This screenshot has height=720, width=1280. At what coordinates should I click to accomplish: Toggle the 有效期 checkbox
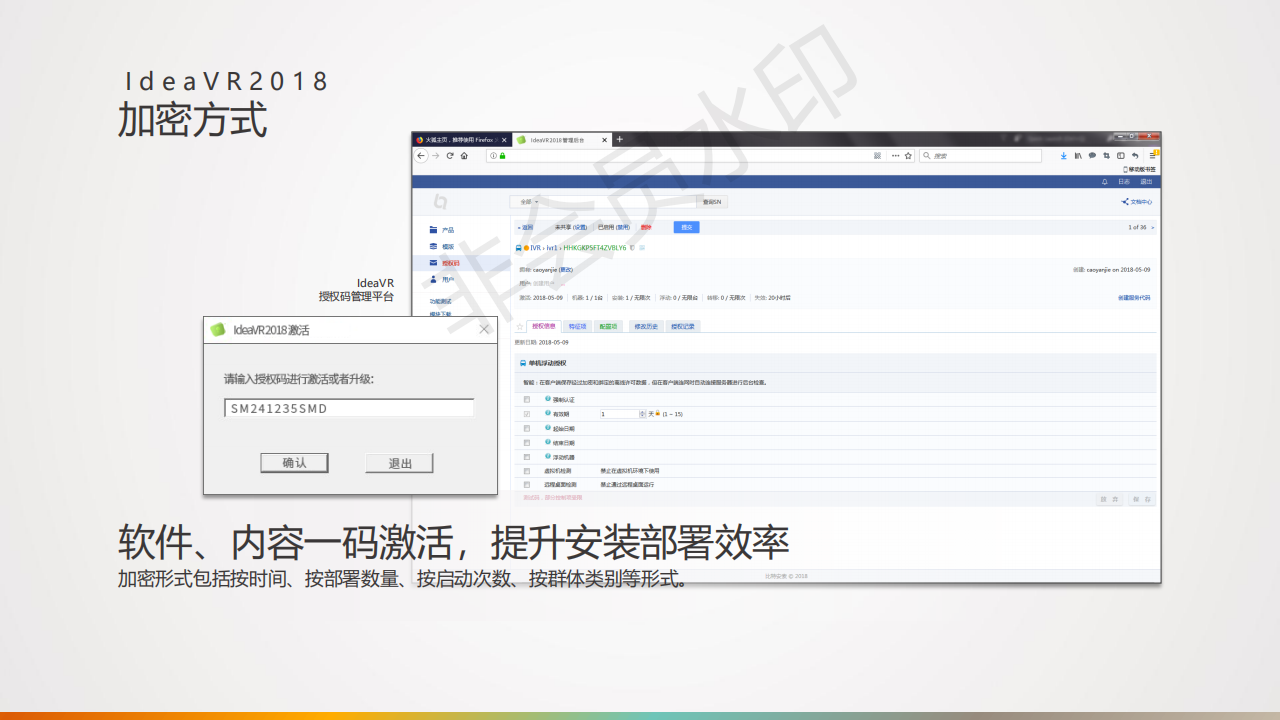click(527, 413)
